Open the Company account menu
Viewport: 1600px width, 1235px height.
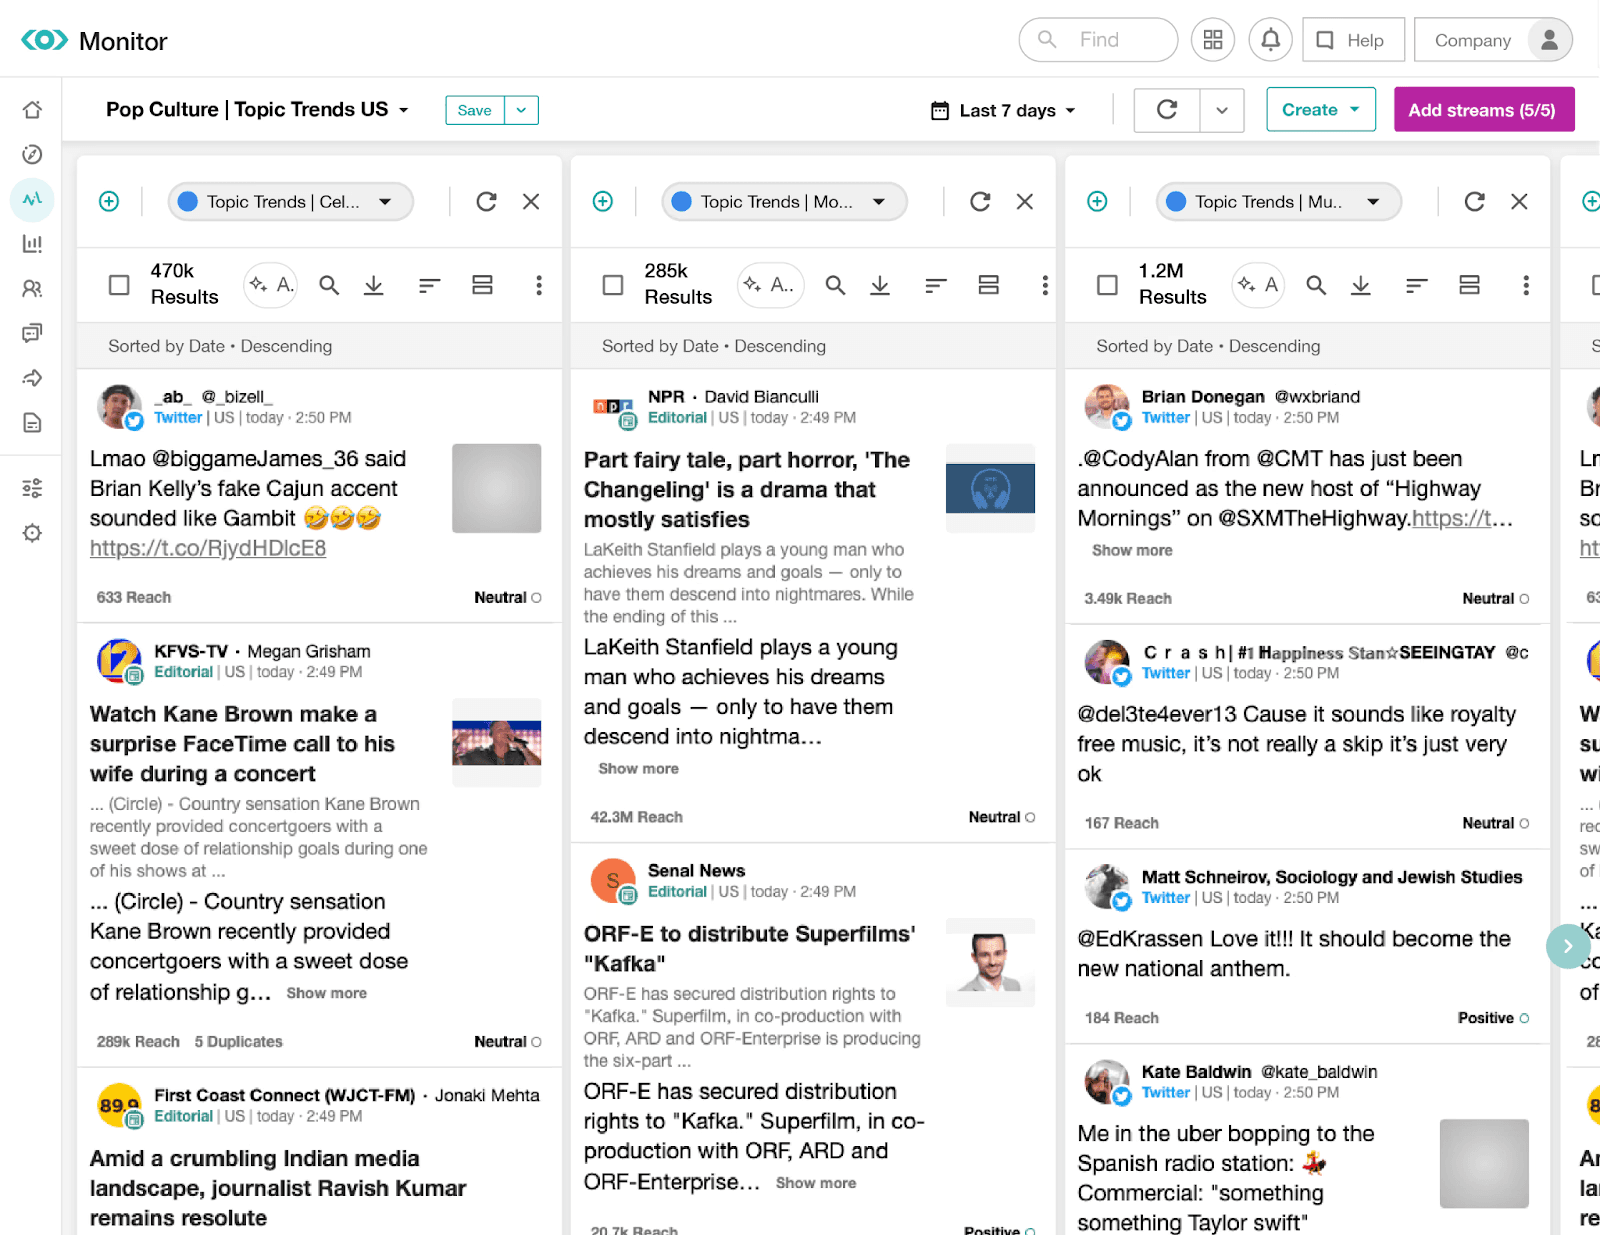(x=1493, y=40)
